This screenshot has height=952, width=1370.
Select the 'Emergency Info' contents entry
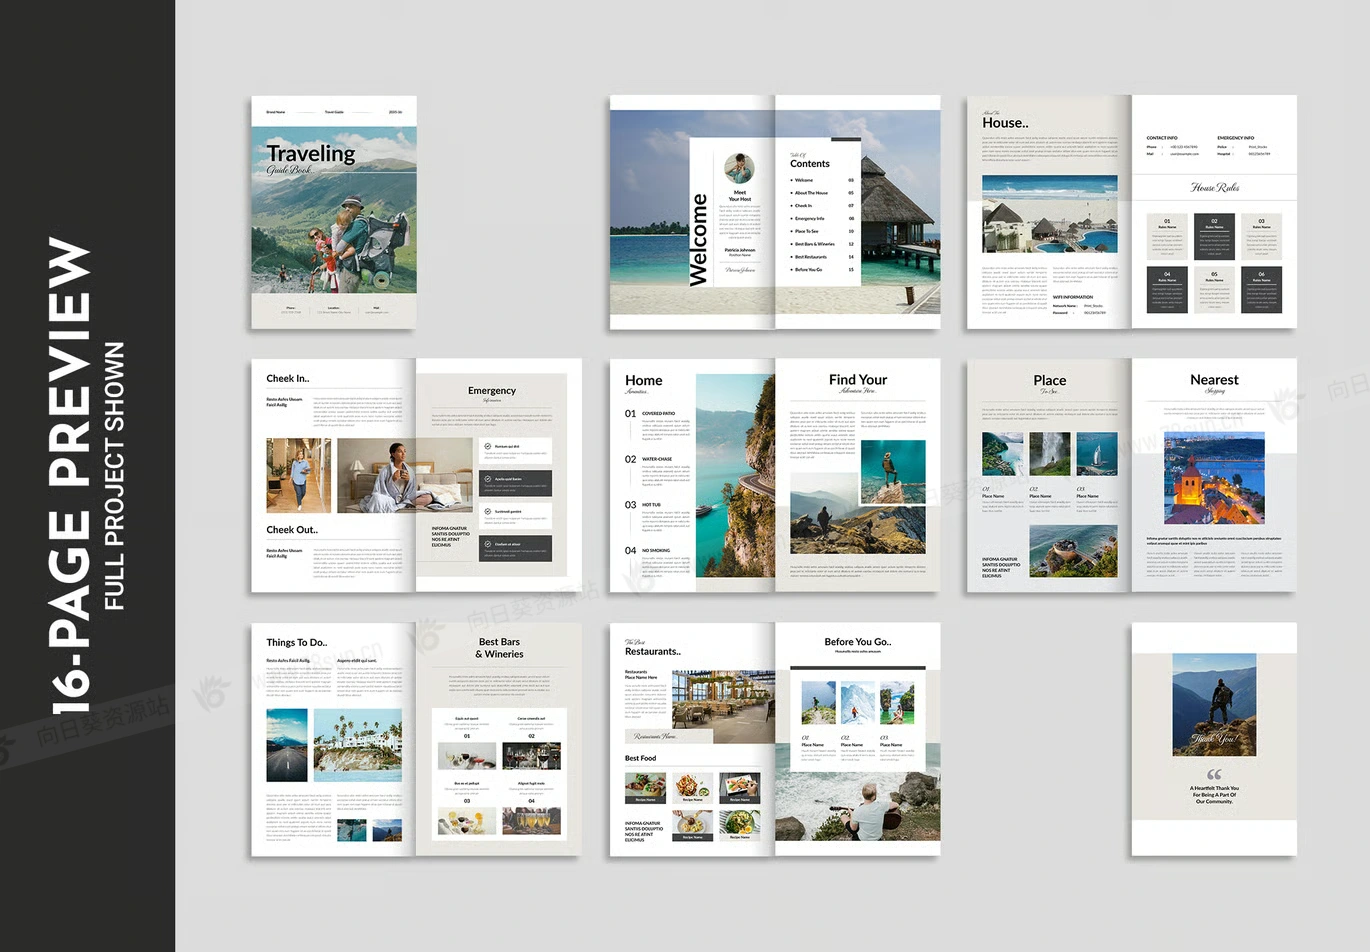click(x=809, y=218)
